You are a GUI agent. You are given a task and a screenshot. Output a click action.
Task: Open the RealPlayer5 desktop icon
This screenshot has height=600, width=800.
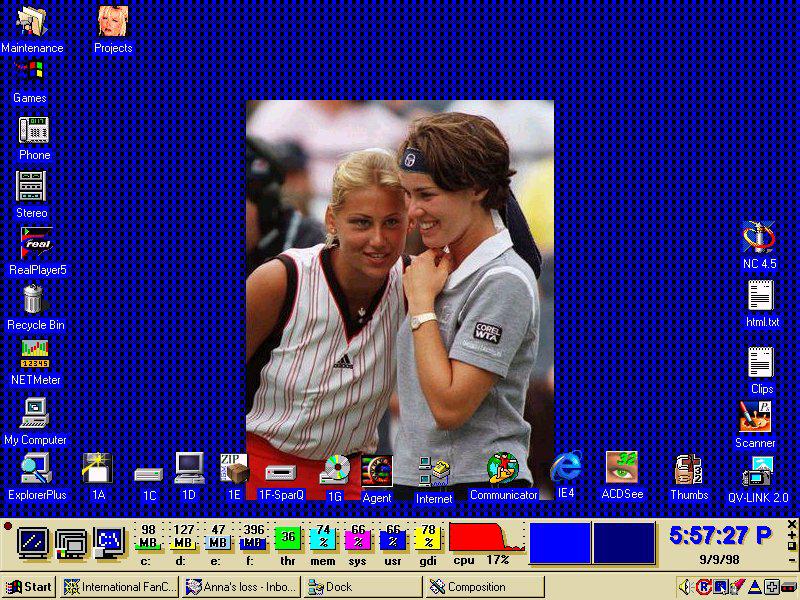point(36,244)
